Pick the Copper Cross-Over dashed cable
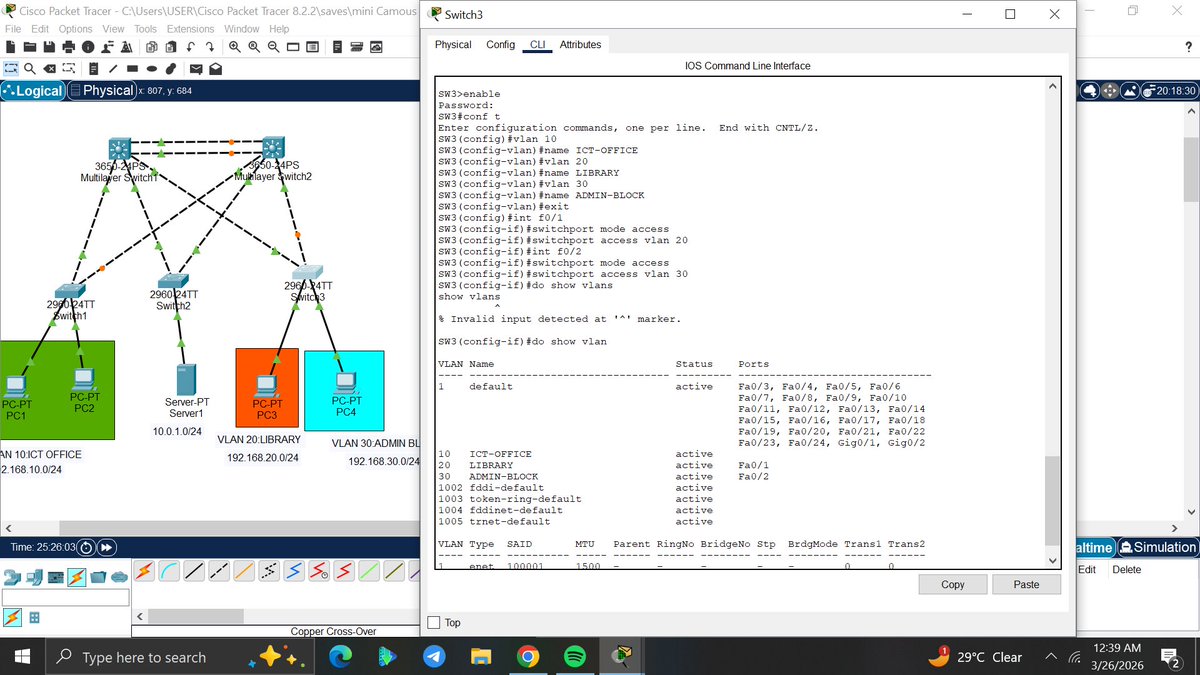The image size is (1200, 675). click(219, 571)
